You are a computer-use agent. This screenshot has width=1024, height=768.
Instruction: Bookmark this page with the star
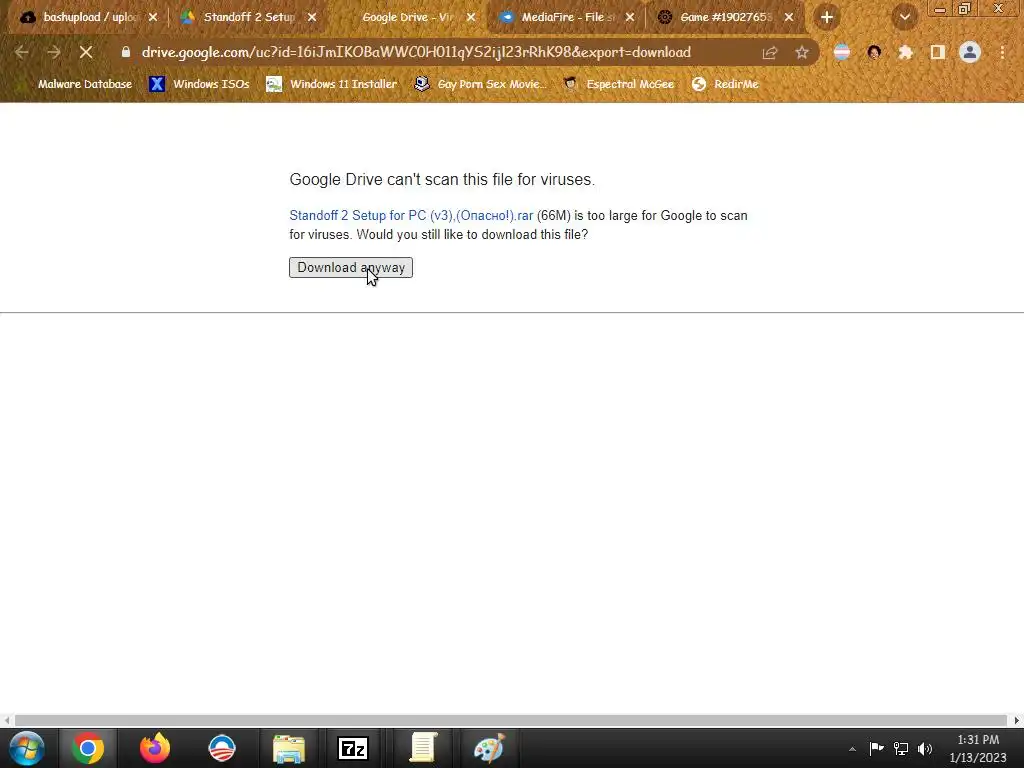tap(802, 52)
